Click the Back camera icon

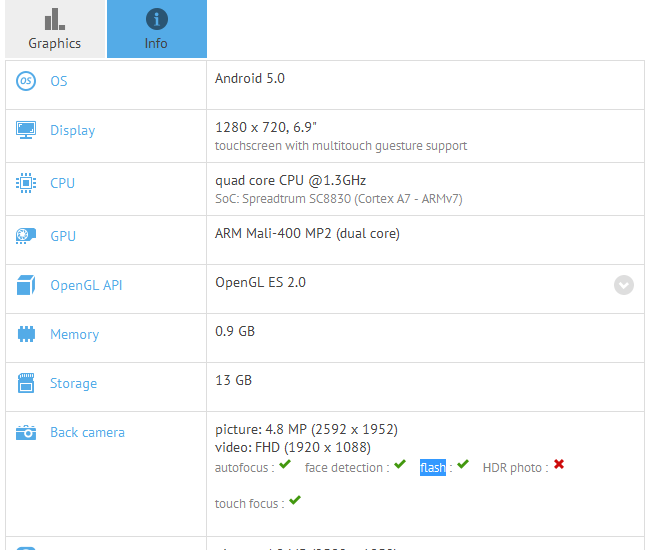pos(26,432)
